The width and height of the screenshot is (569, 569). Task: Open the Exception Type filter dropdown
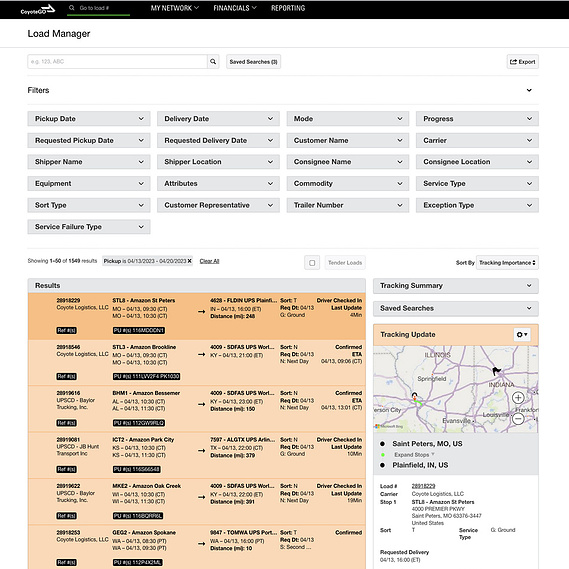[x=477, y=205]
